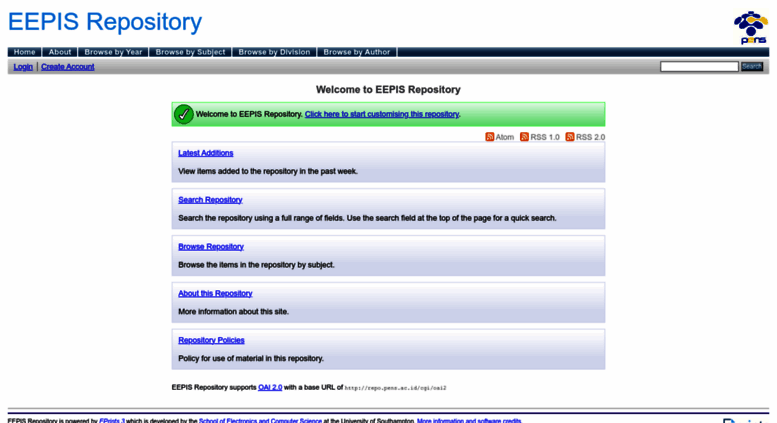
Task: Open the EEPIS Repository title heading
Action: tap(105, 22)
